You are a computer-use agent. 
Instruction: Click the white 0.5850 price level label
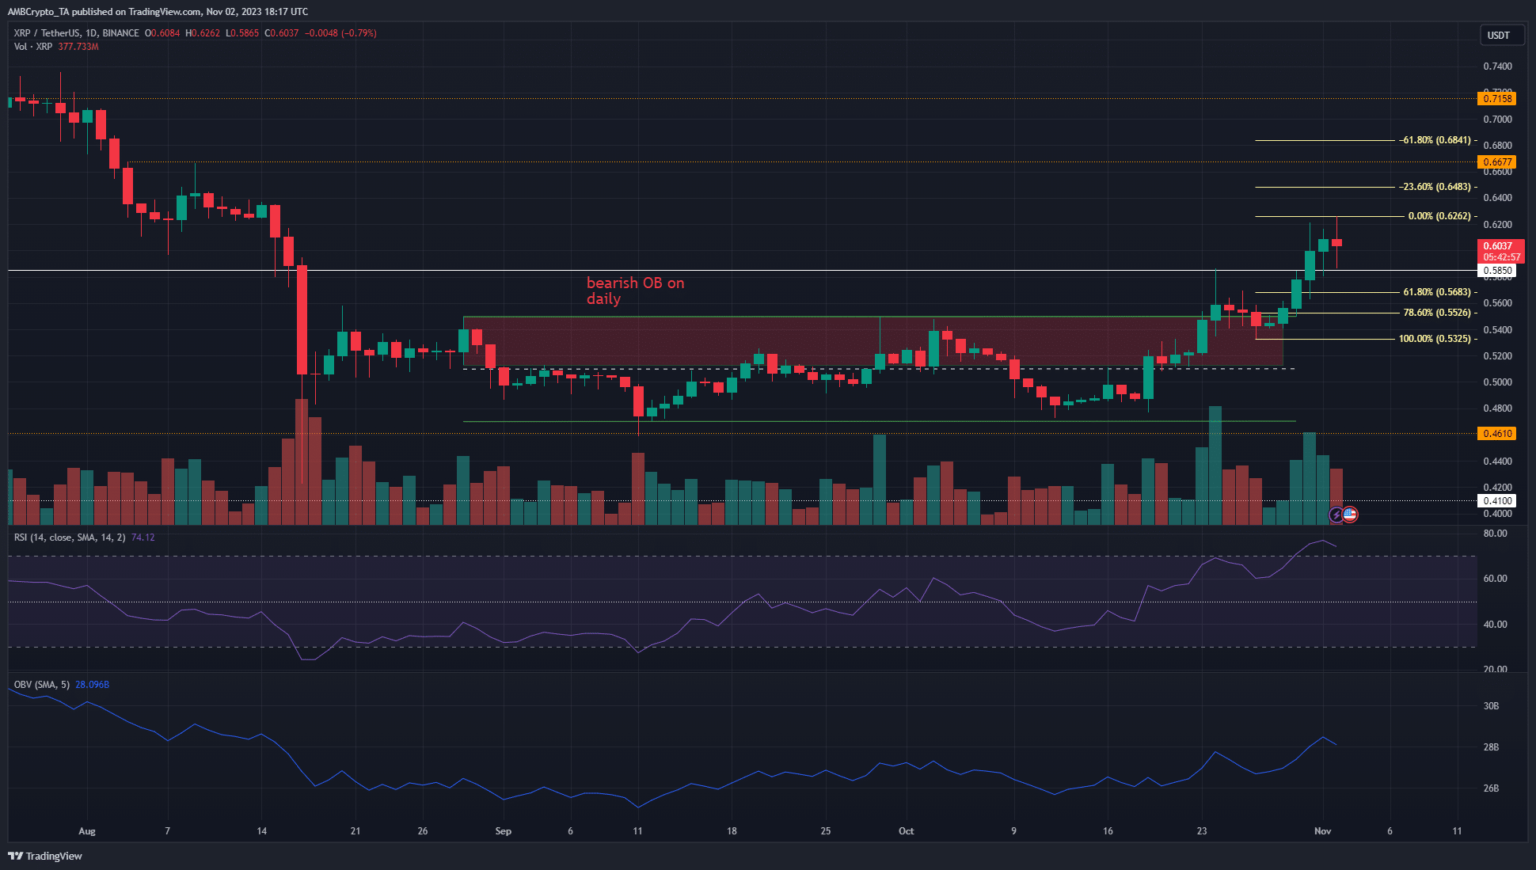(1497, 271)
